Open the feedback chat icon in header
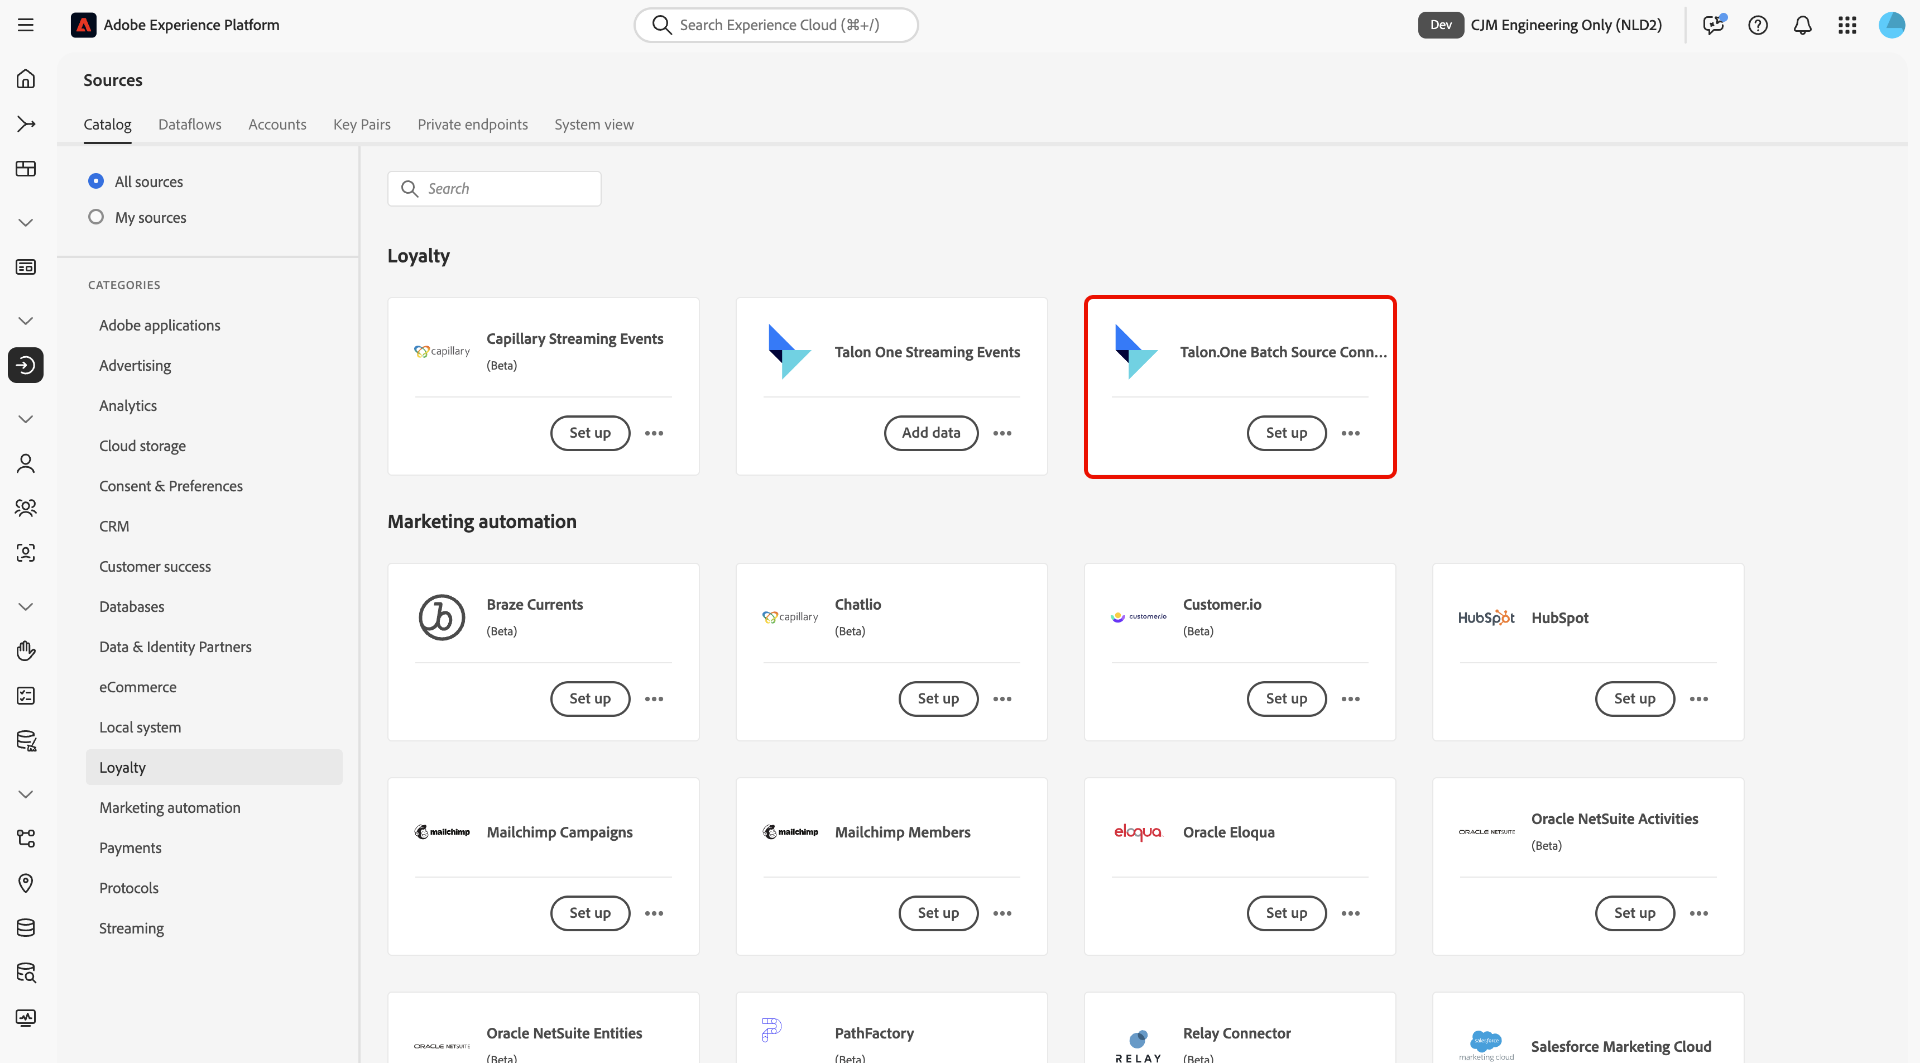Viewport: 1920px width, 1063px height. [x=1713, y=25]
